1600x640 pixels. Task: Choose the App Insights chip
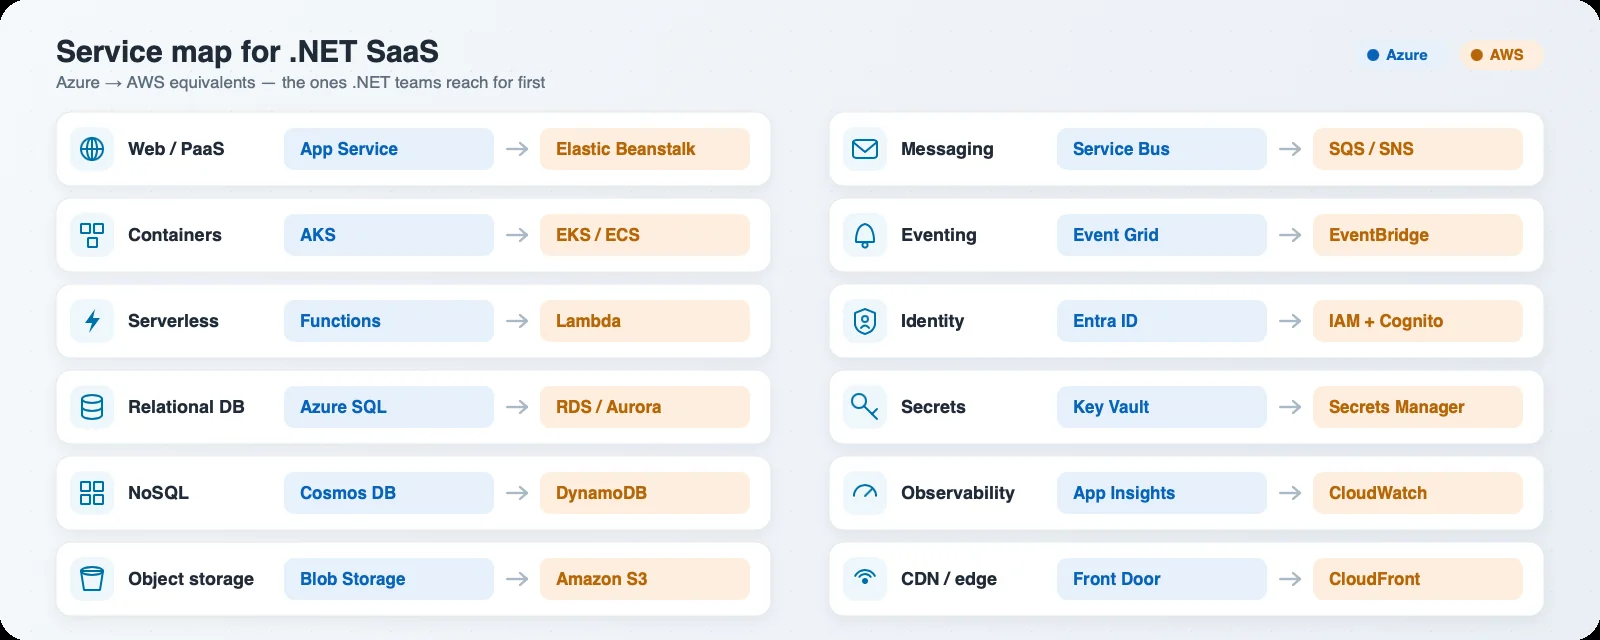pos(1162,493)
